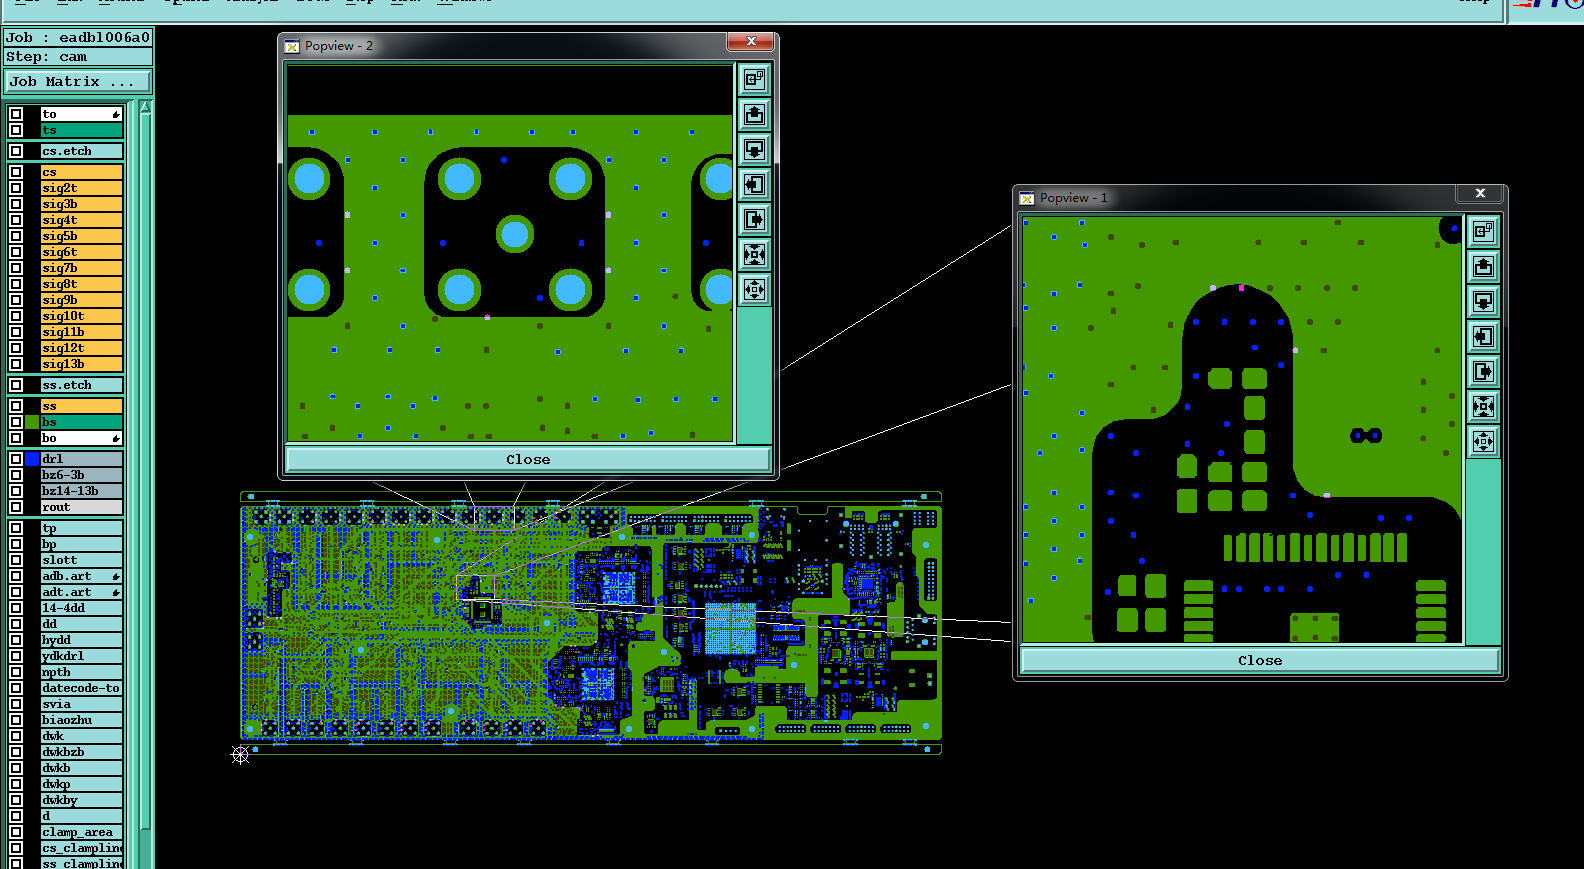Select layer ydkdrl

[x=81, y=656]
